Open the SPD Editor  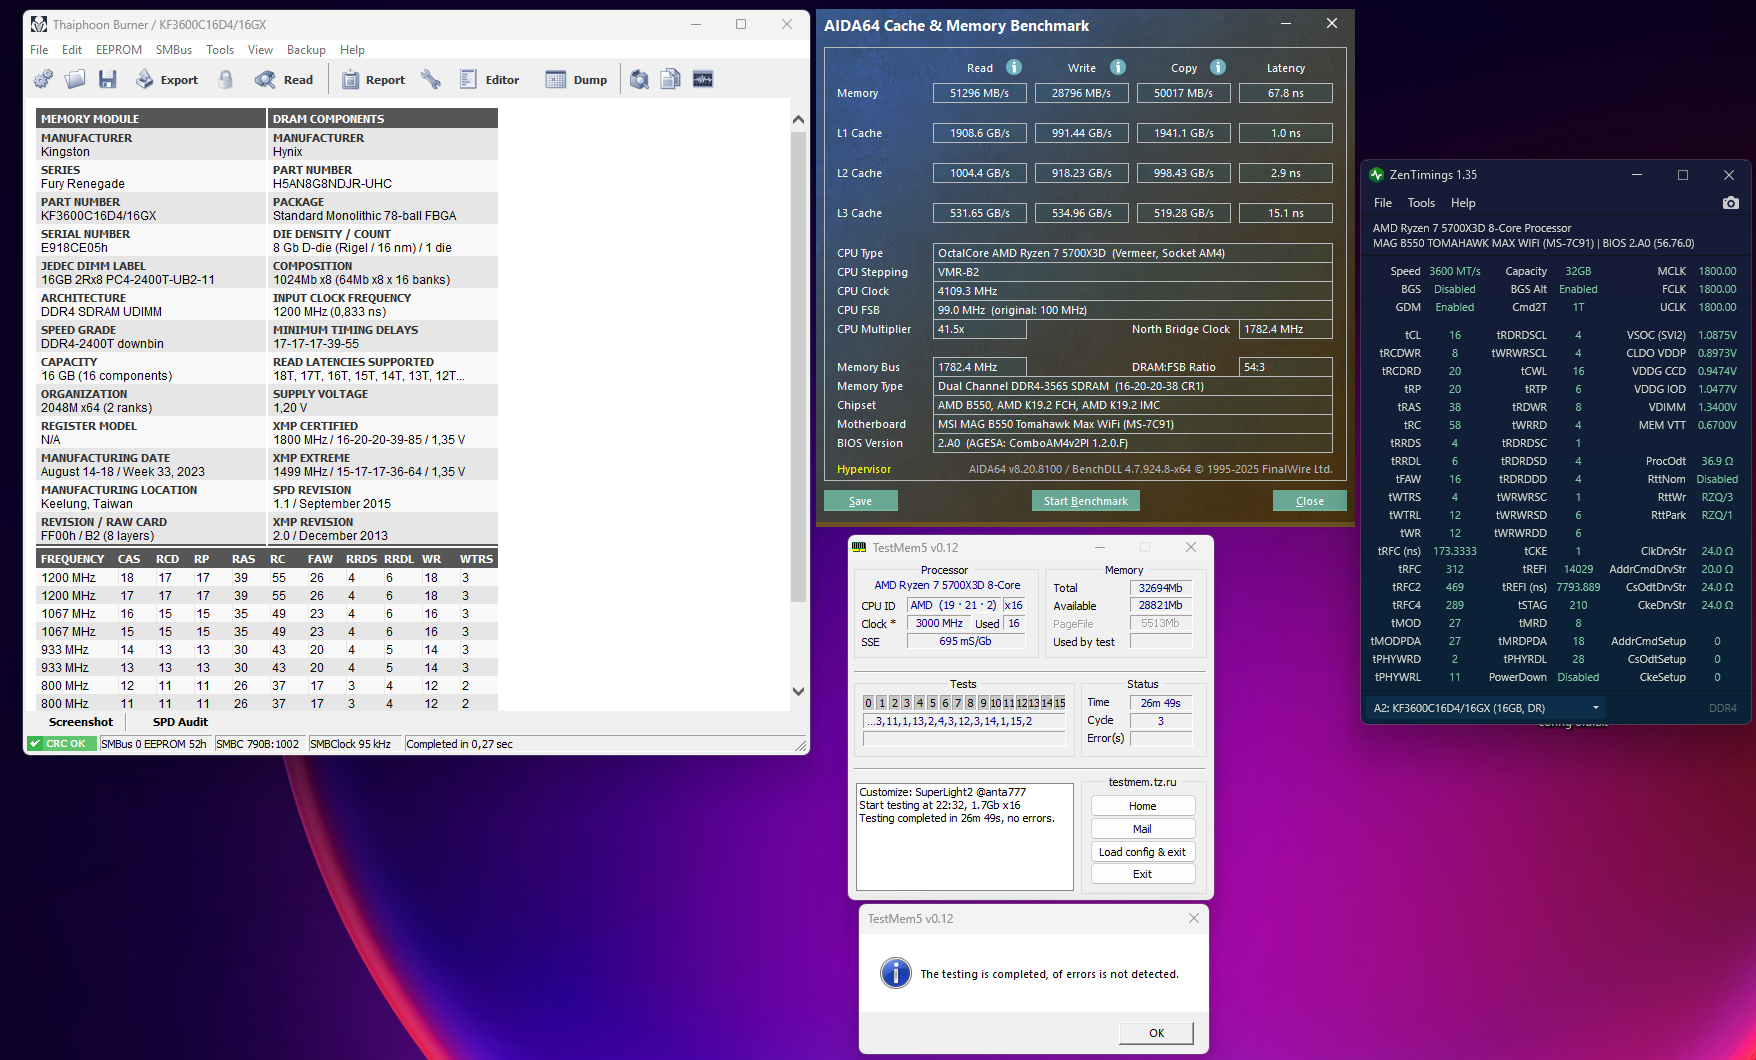pos(489,80)
